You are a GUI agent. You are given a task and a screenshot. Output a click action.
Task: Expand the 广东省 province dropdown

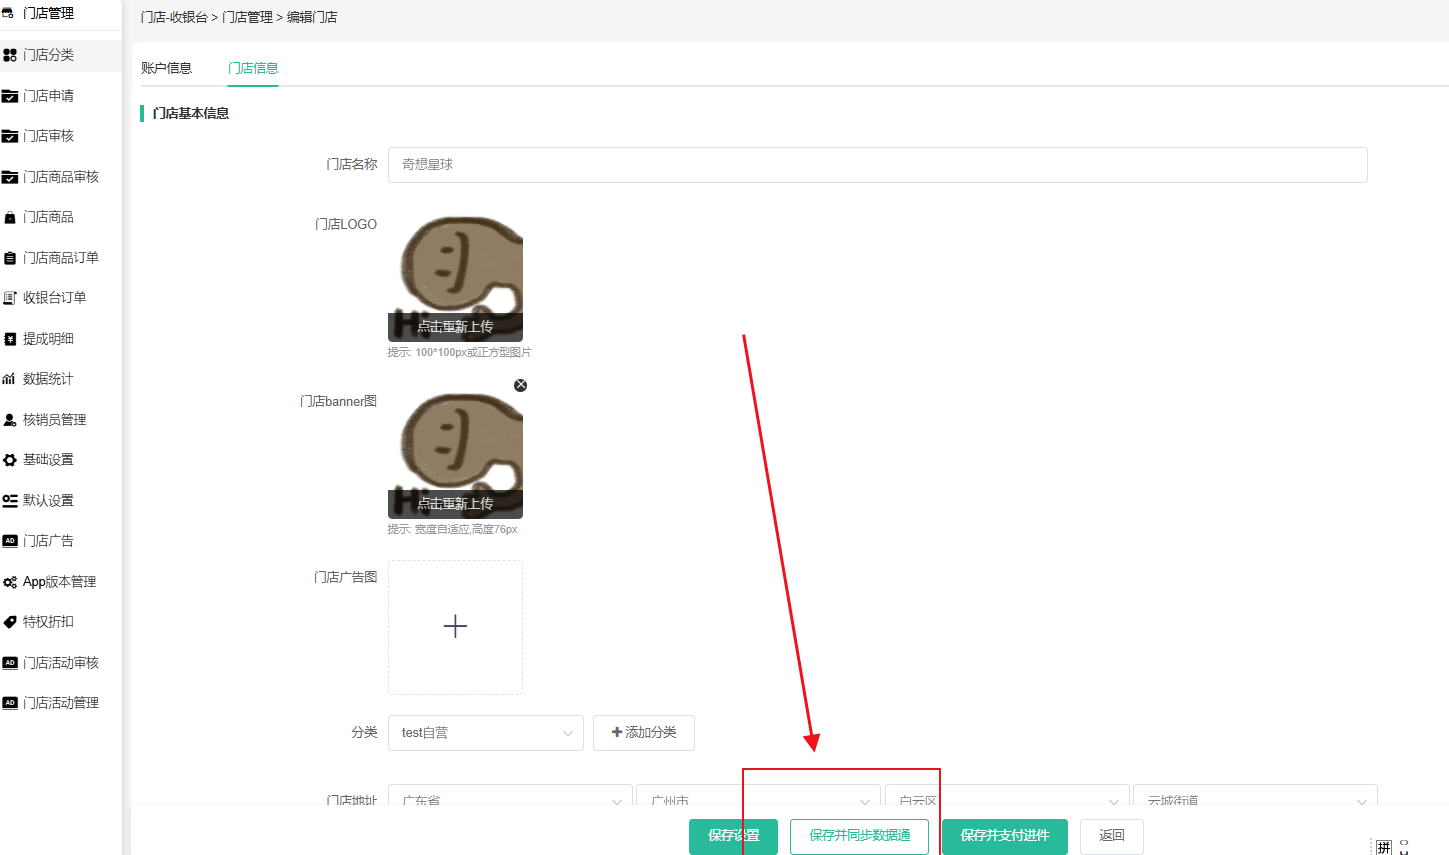509,799
